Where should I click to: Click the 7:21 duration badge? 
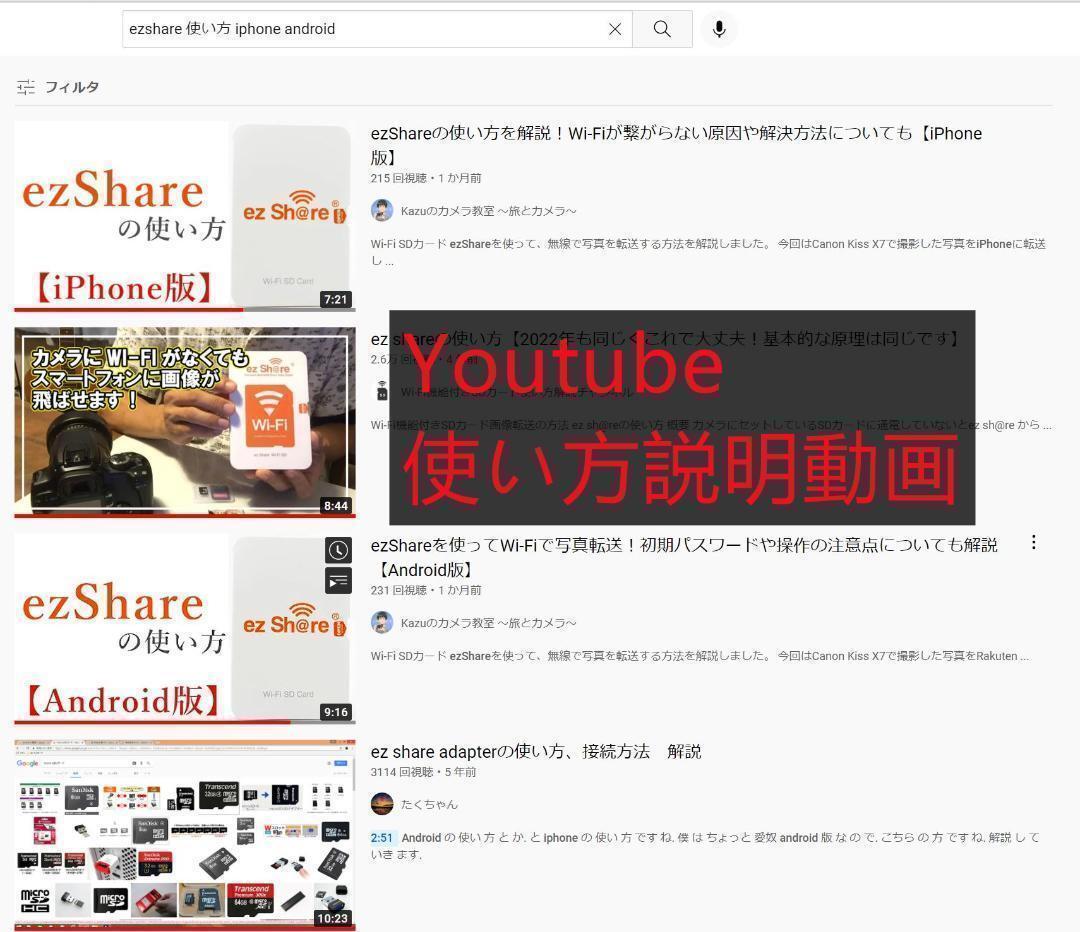[335, 300]
